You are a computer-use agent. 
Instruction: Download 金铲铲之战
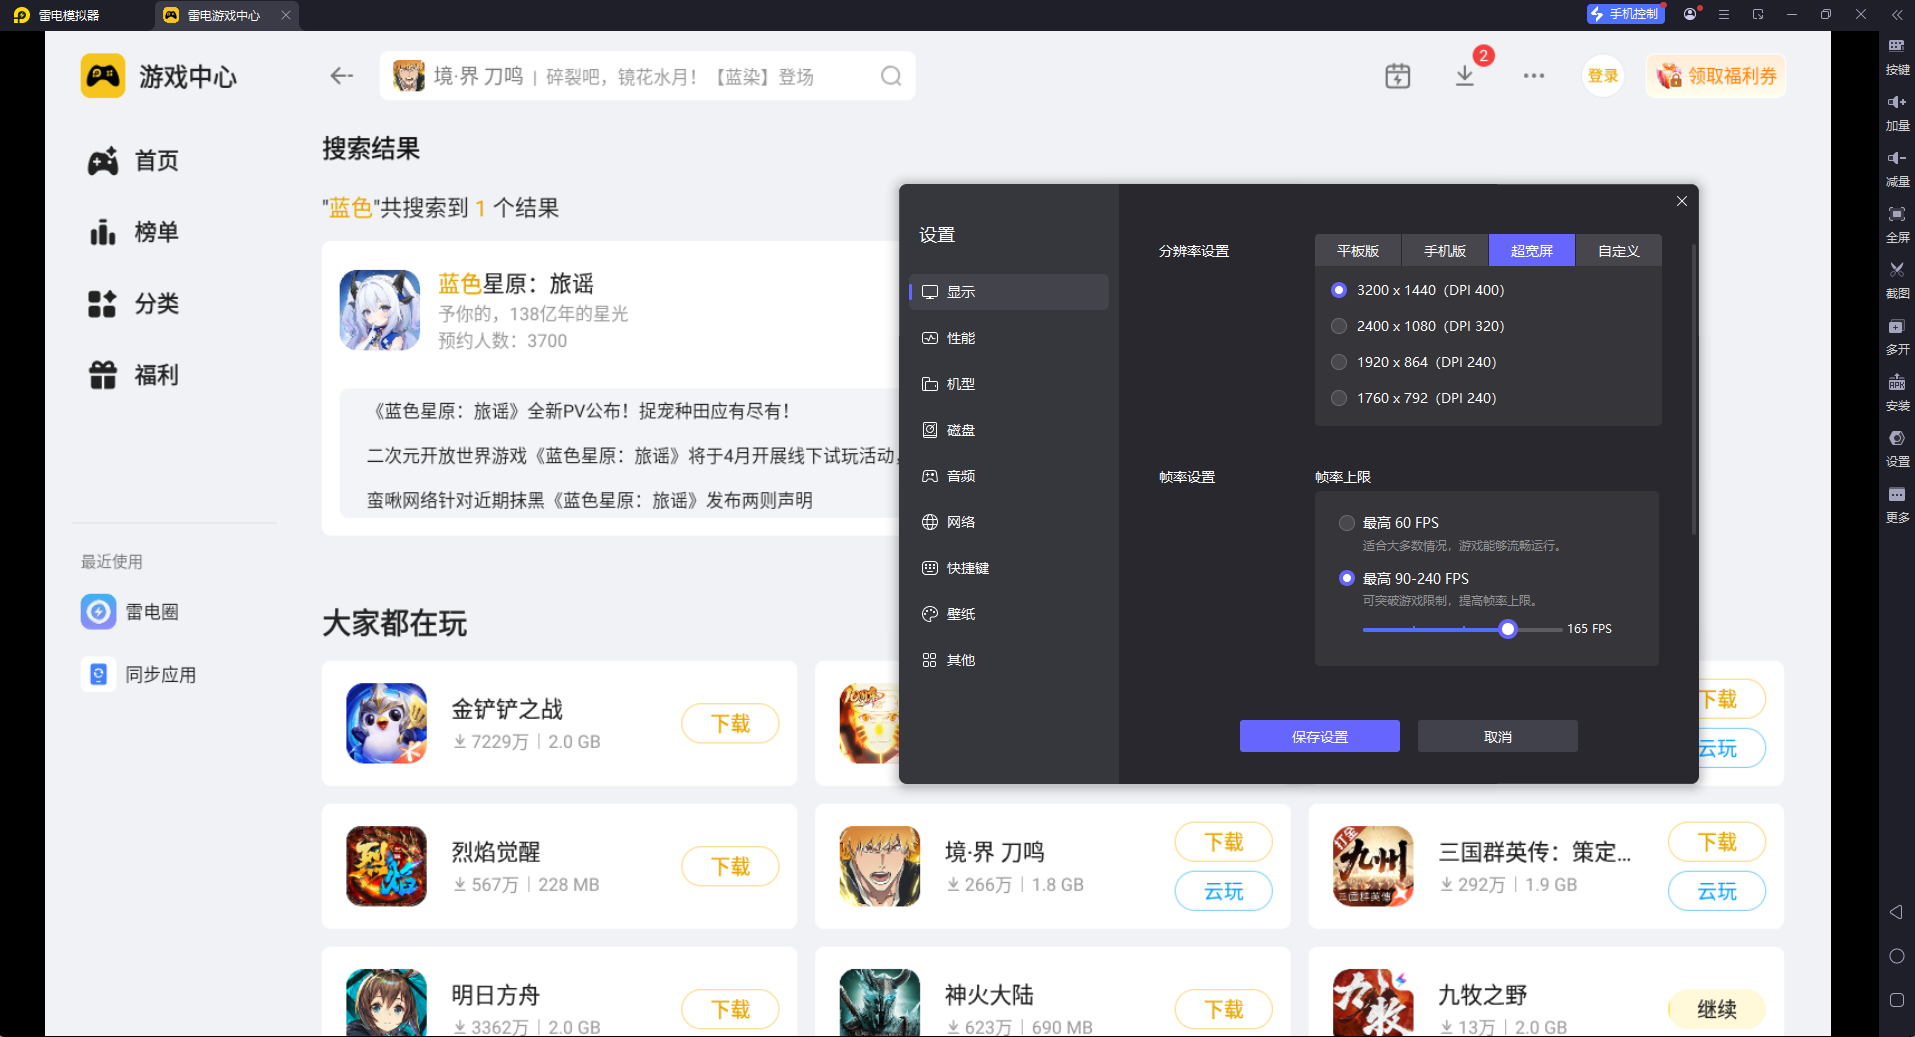[730, 723]
